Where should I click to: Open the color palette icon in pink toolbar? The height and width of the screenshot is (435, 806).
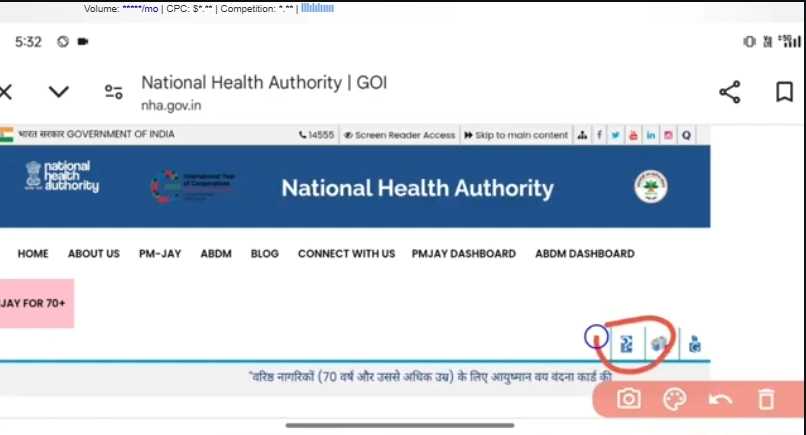674,399
